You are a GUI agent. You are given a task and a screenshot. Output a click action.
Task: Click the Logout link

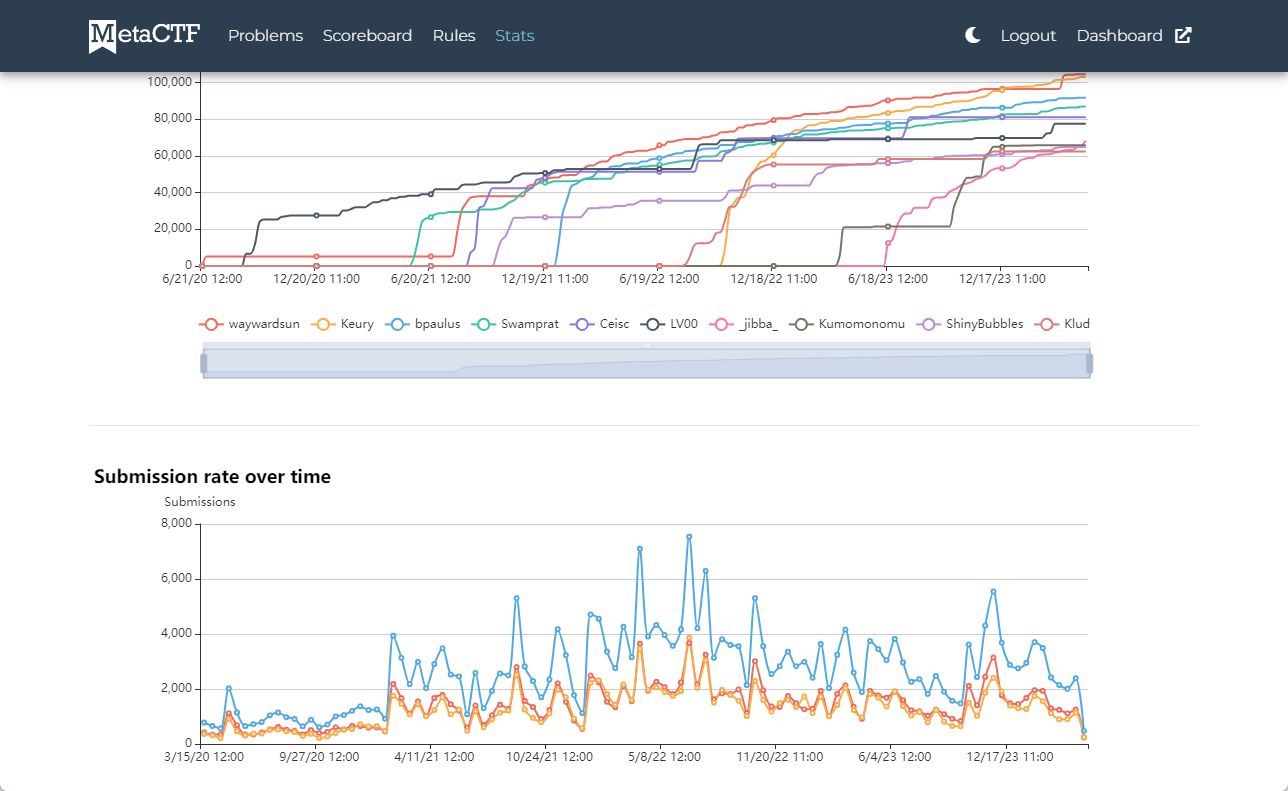[x=1028, y=35]
